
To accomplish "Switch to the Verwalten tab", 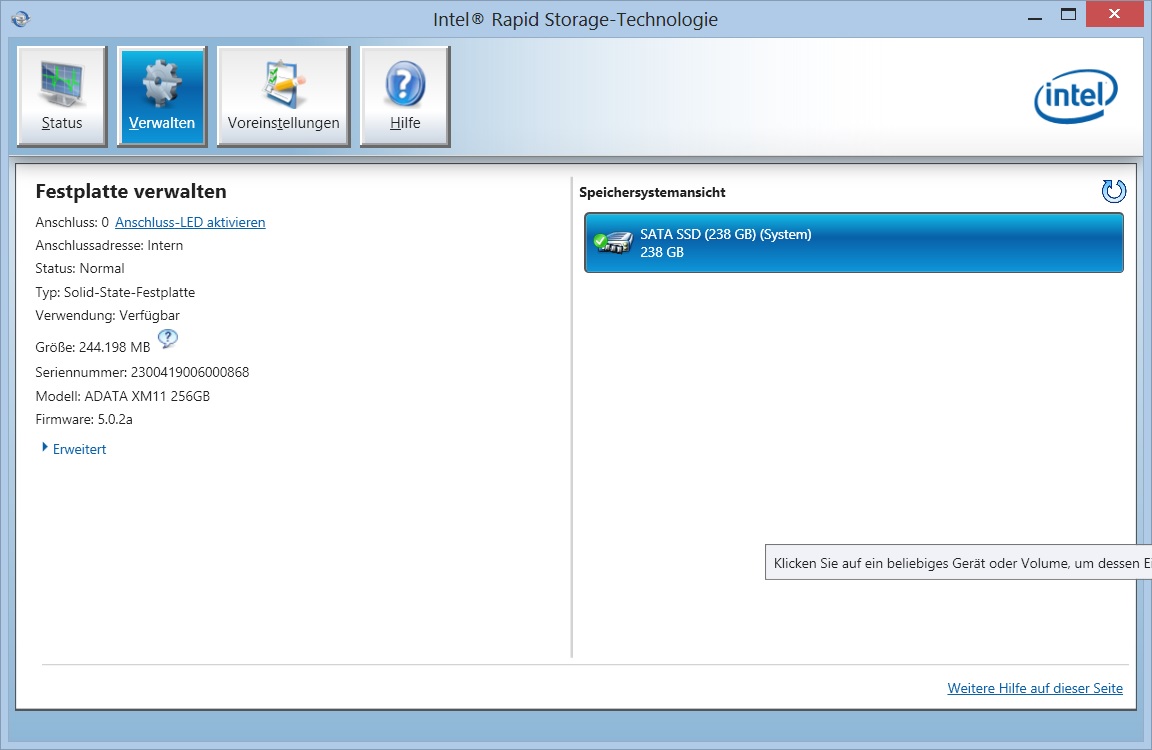I will (x=162, y=96).
